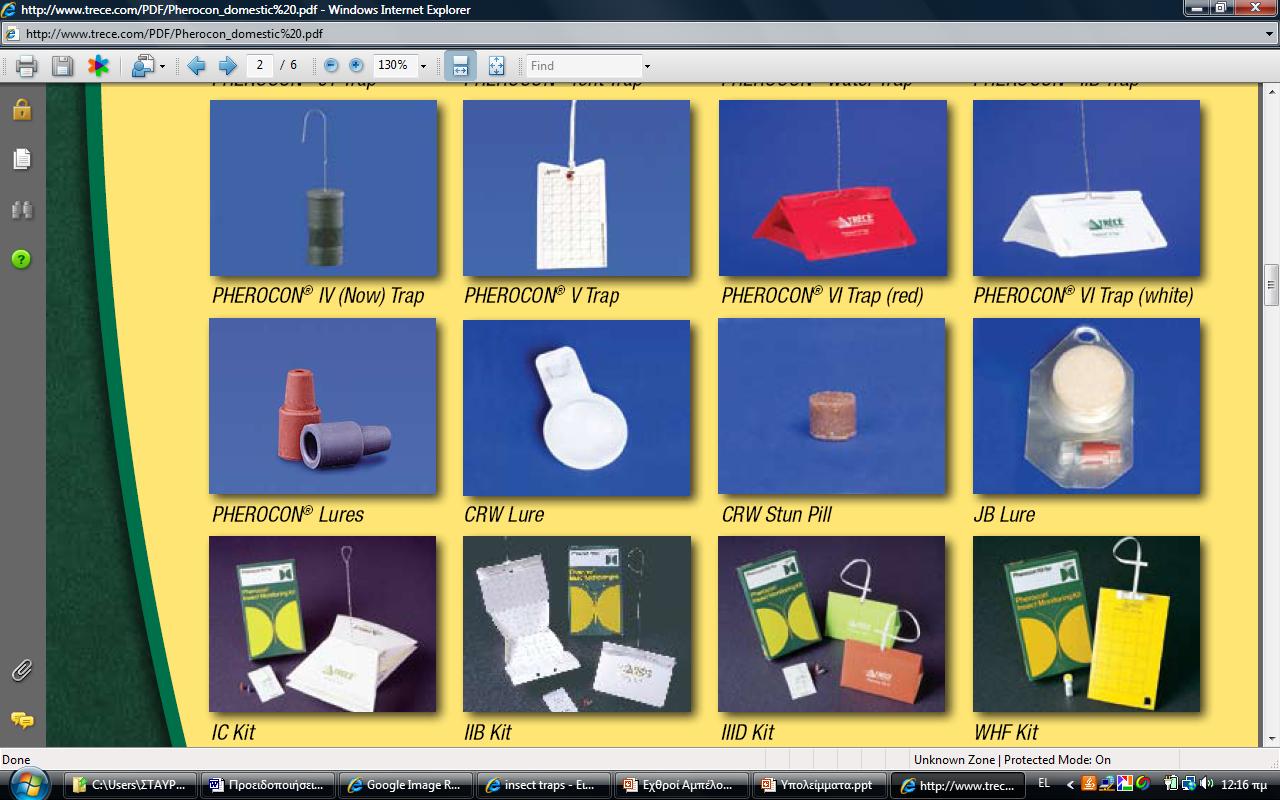The width and height of the screenshot is (1280, 800).
Task: Click the white PHEROCON VI Trap image
Action: (1086, 188)
